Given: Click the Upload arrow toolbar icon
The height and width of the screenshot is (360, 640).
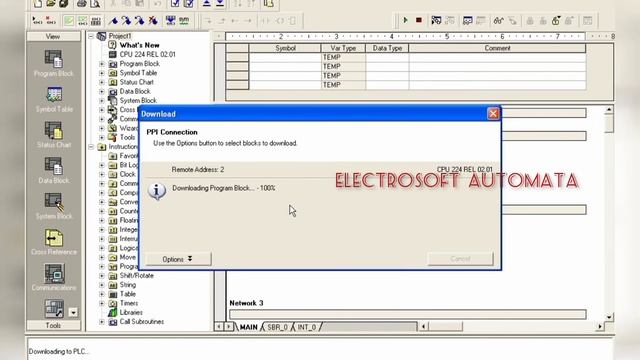Looking at the screenshot, I should click(x=207, y=4).
